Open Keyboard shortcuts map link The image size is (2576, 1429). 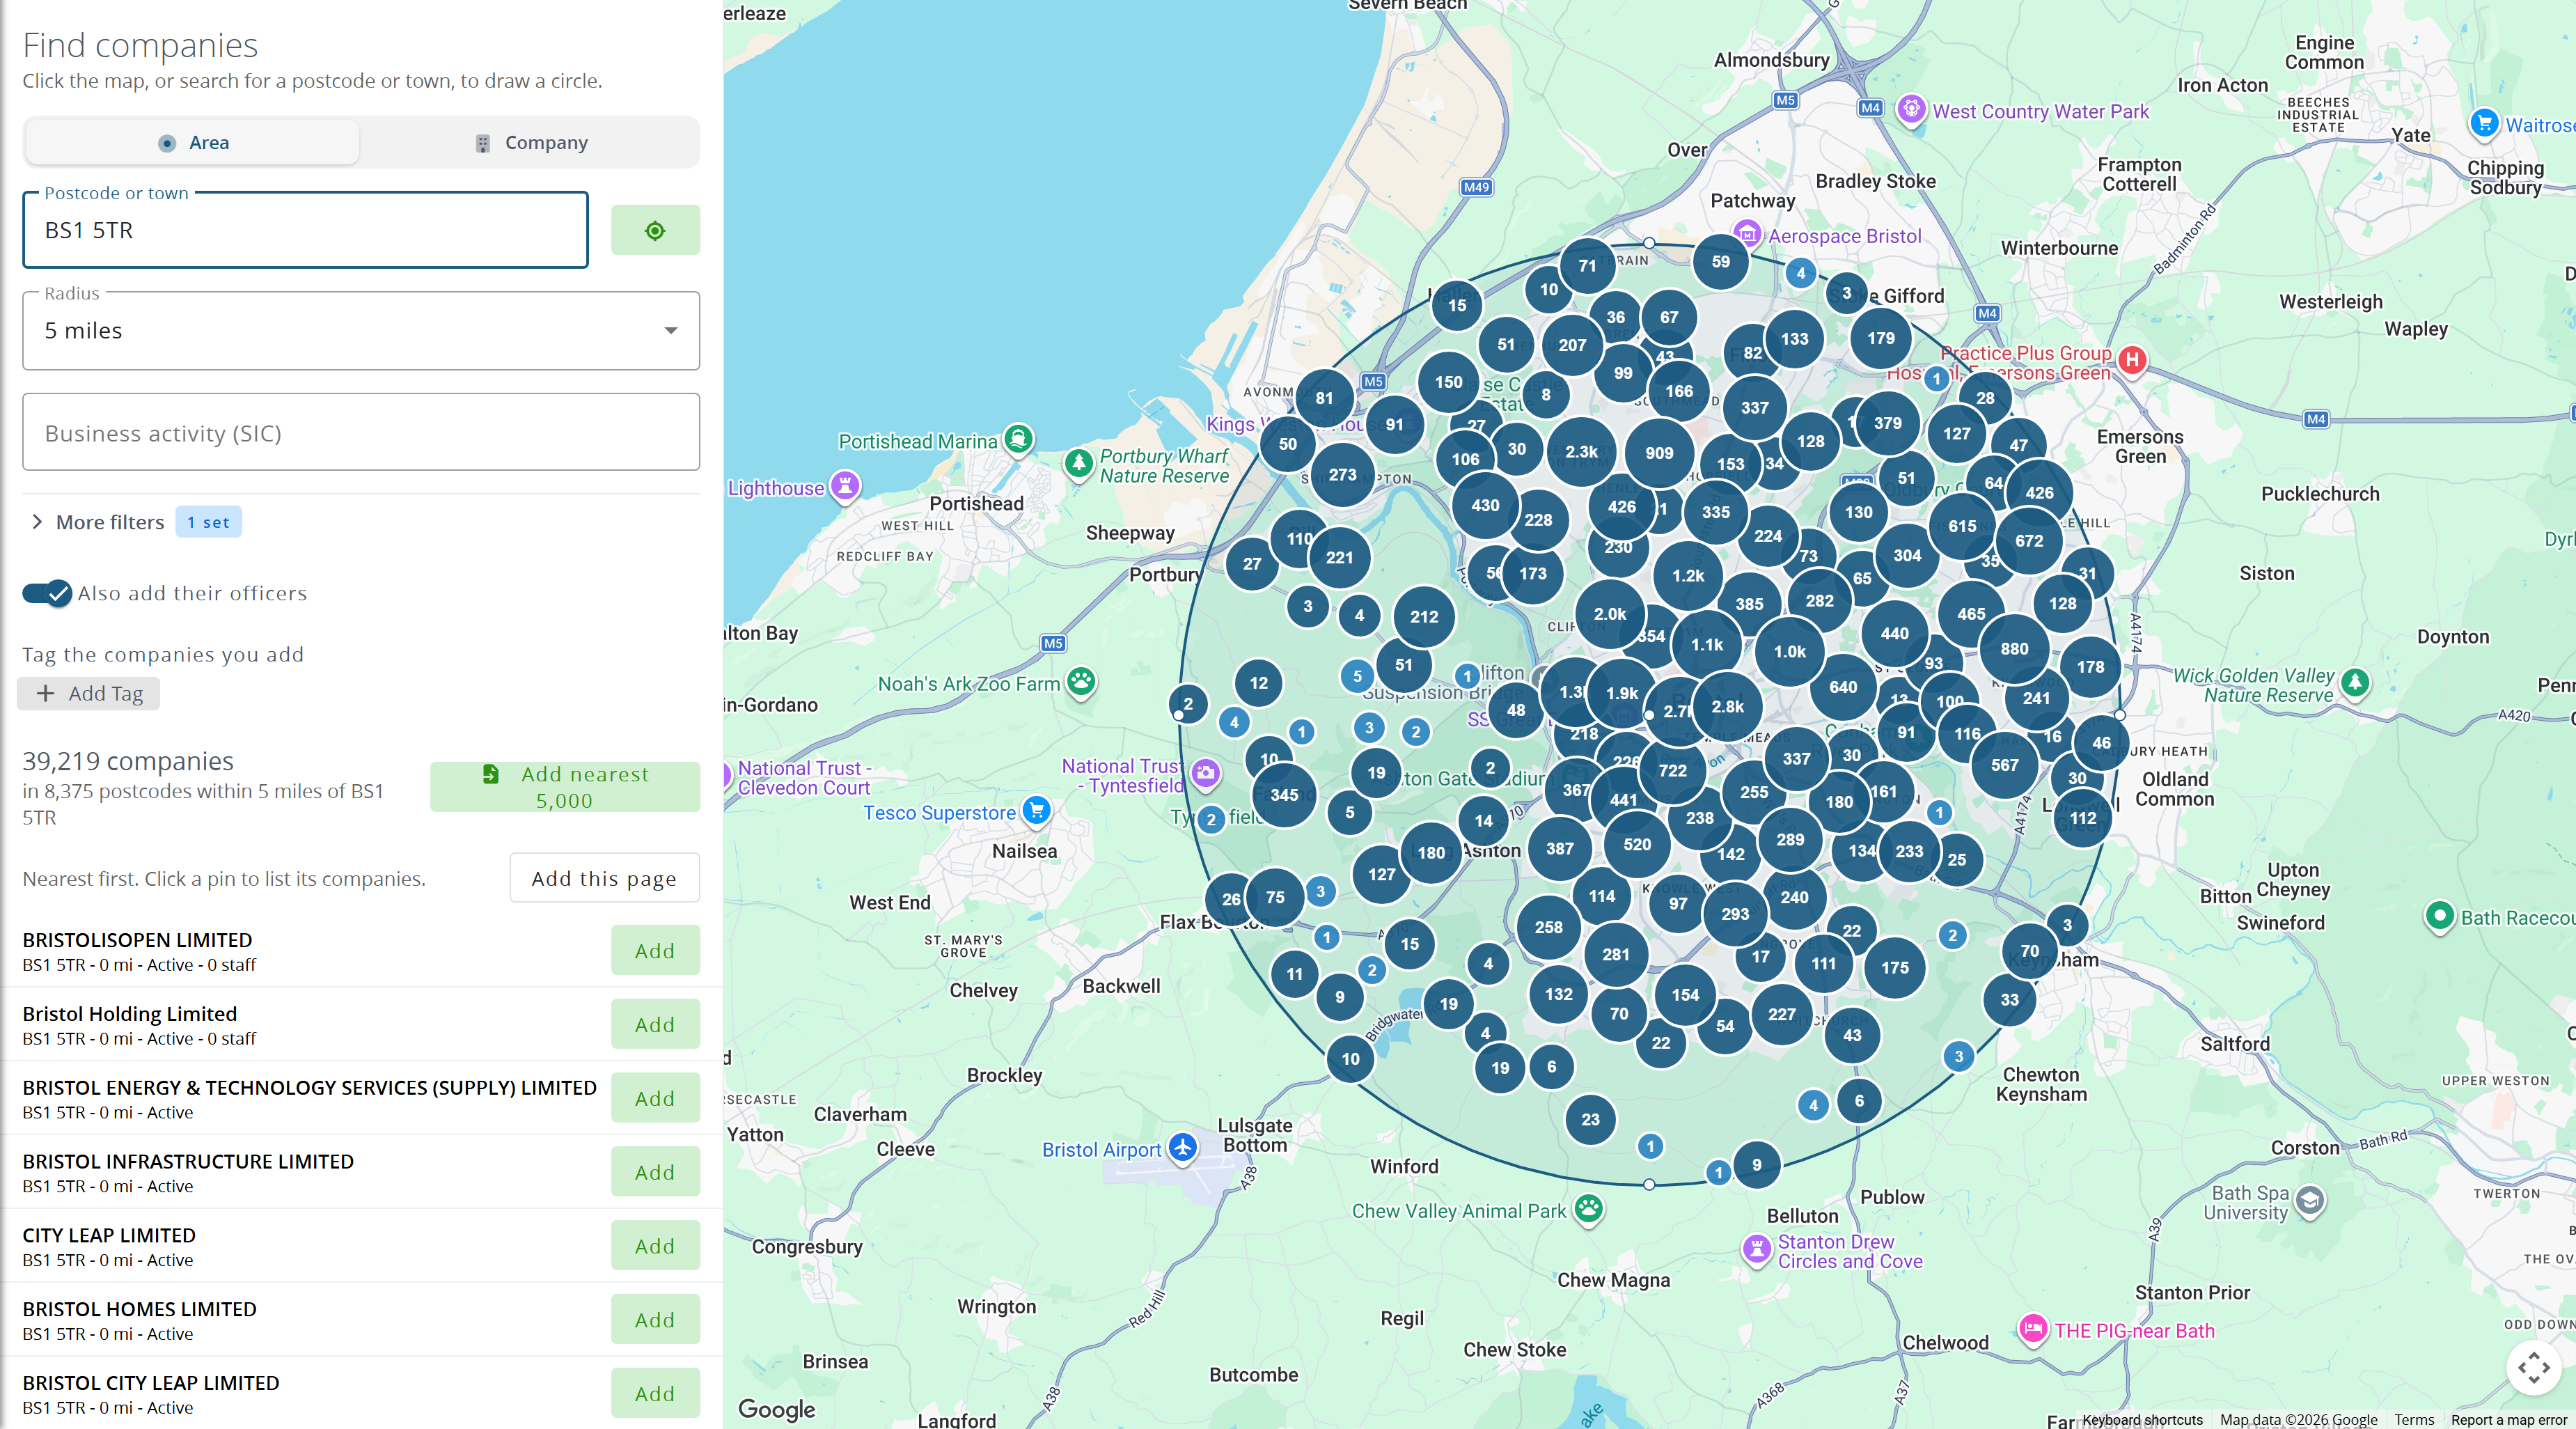pyautogui.click(x=2143, y=1420)
